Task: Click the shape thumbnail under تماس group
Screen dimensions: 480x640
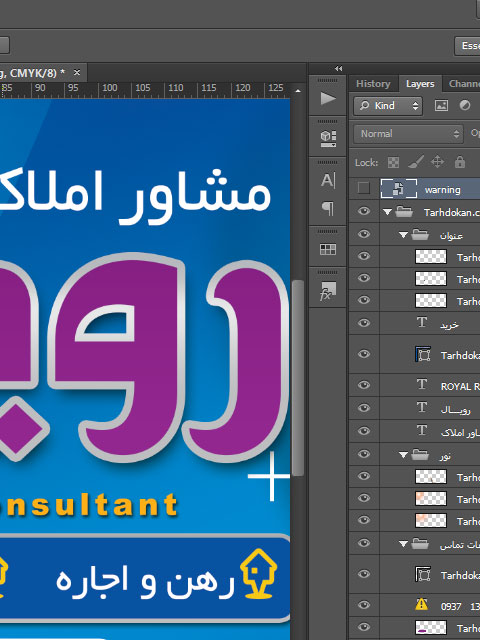Action: pos(423,574)
